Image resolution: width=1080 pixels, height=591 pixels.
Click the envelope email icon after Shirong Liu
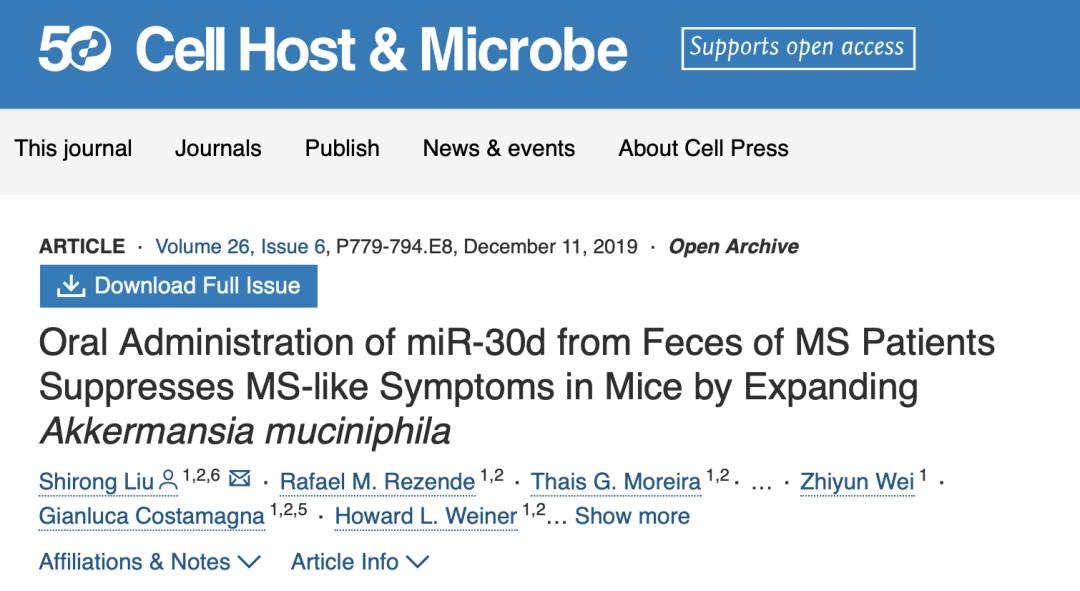click(240, 477)
